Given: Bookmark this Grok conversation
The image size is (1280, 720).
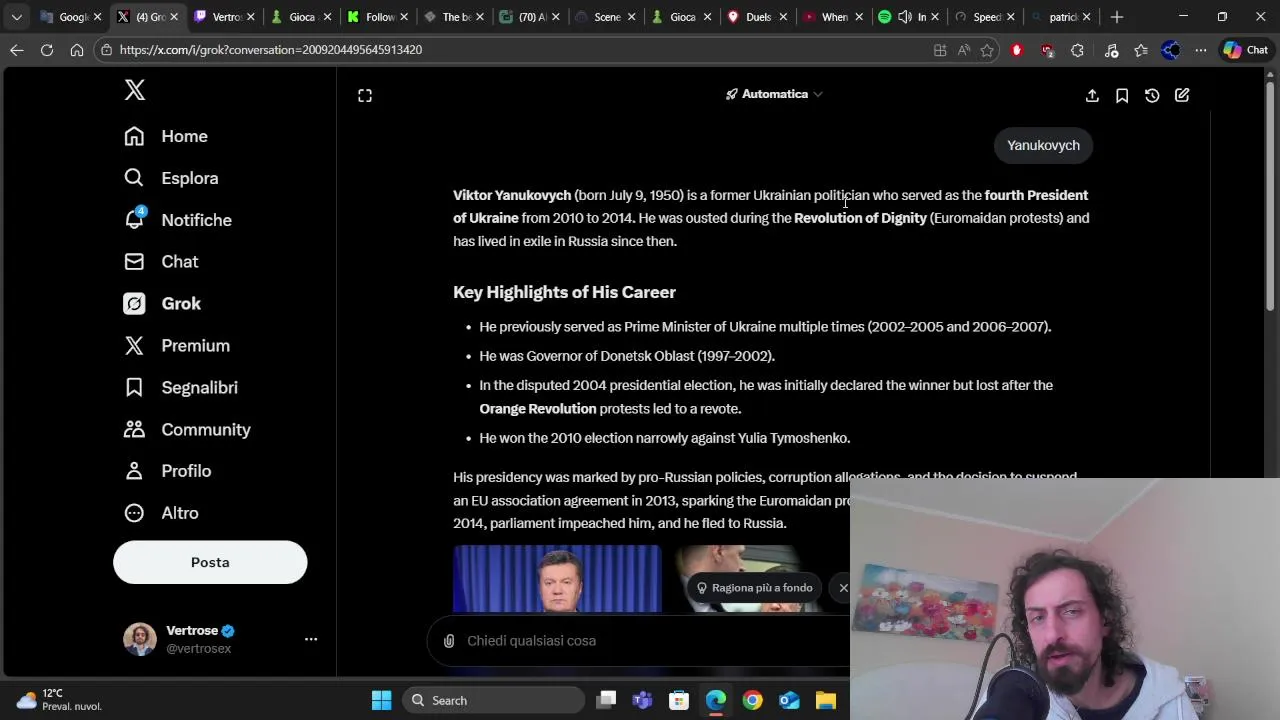Looking at the screenshot, I should point(1122,95).
